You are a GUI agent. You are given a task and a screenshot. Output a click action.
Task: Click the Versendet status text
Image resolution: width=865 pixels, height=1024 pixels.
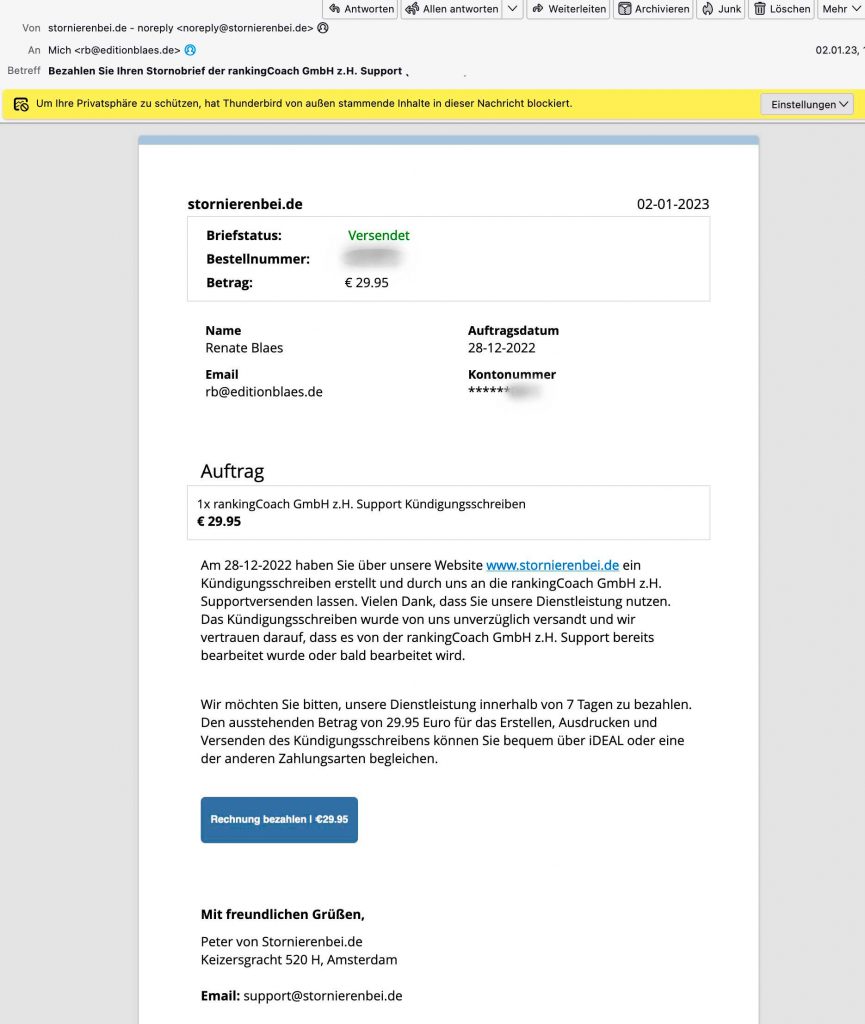[x=379, y=235]
